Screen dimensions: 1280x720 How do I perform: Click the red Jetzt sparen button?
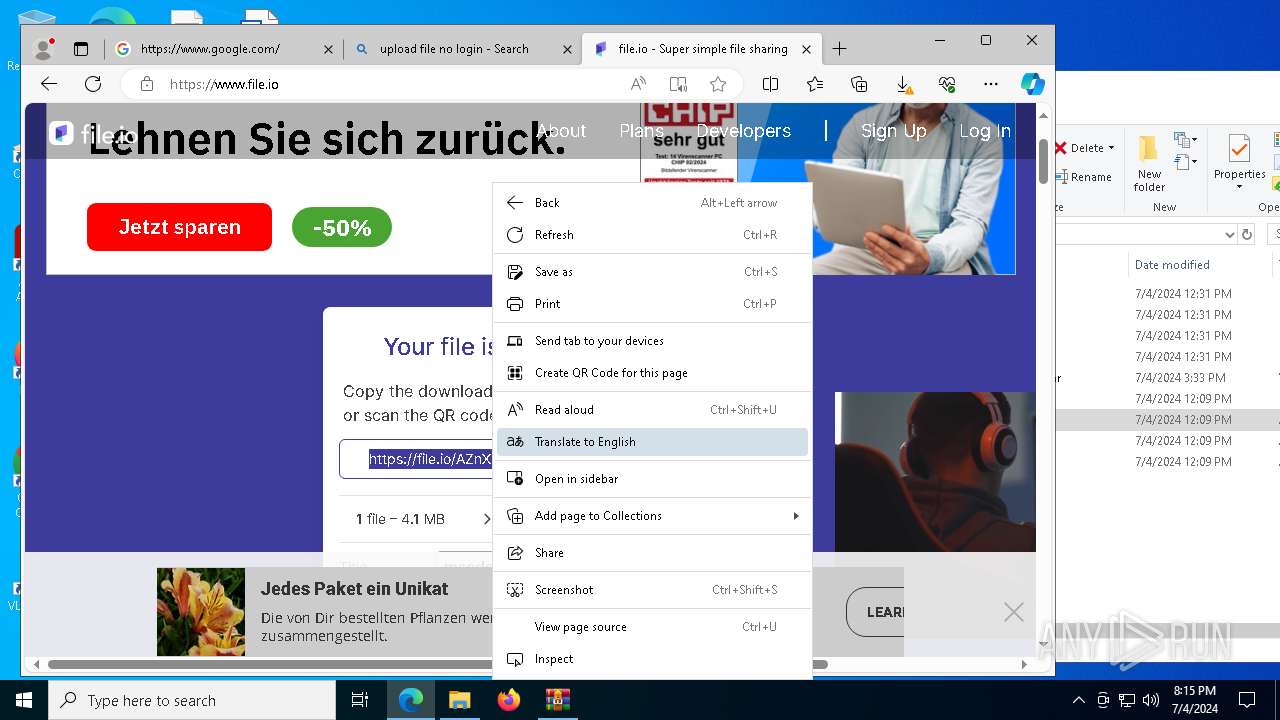(179, 227)
